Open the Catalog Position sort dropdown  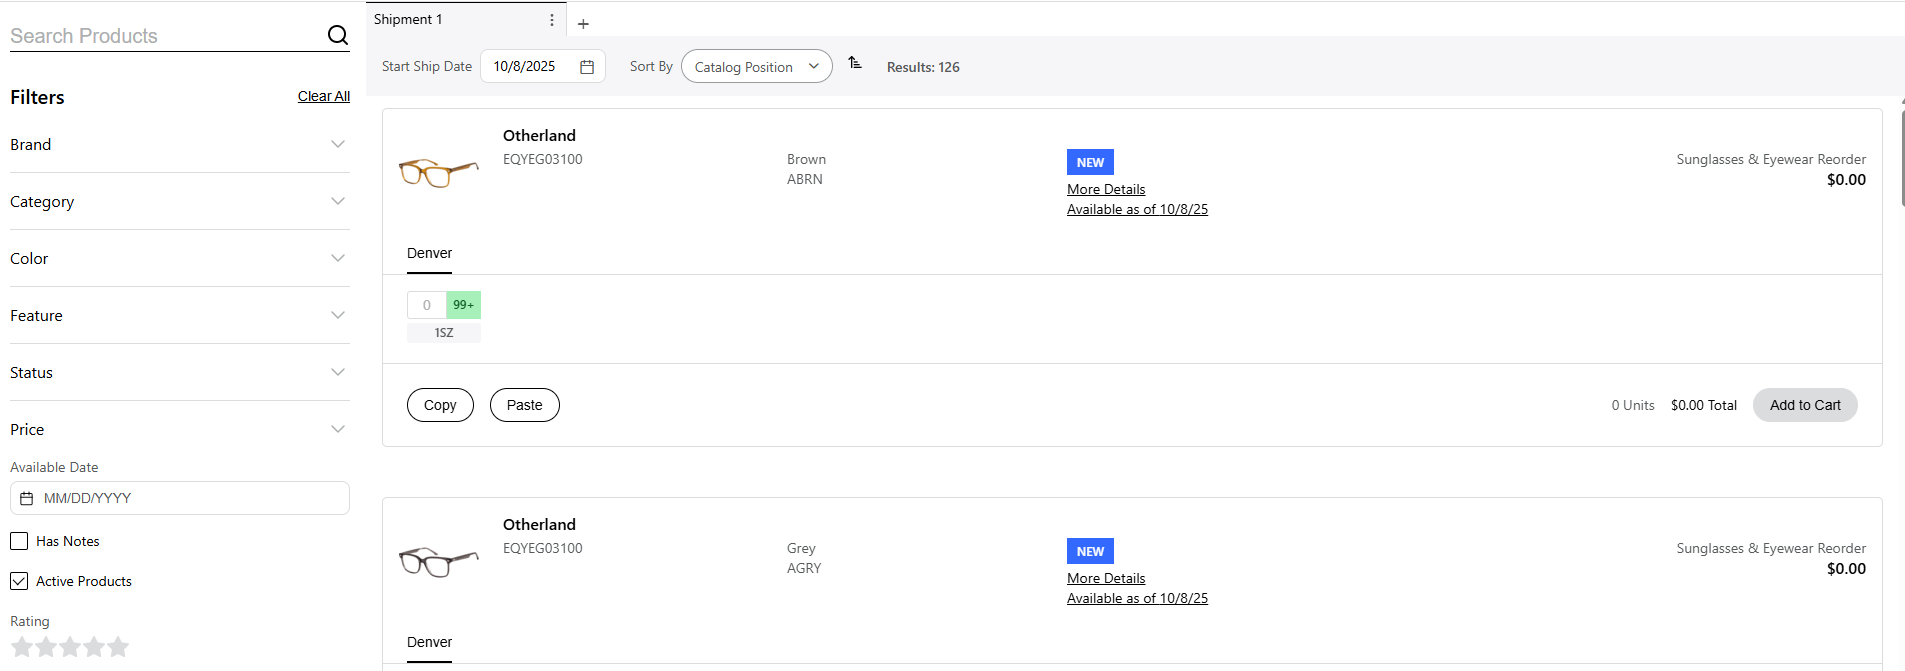click(756, 67)
